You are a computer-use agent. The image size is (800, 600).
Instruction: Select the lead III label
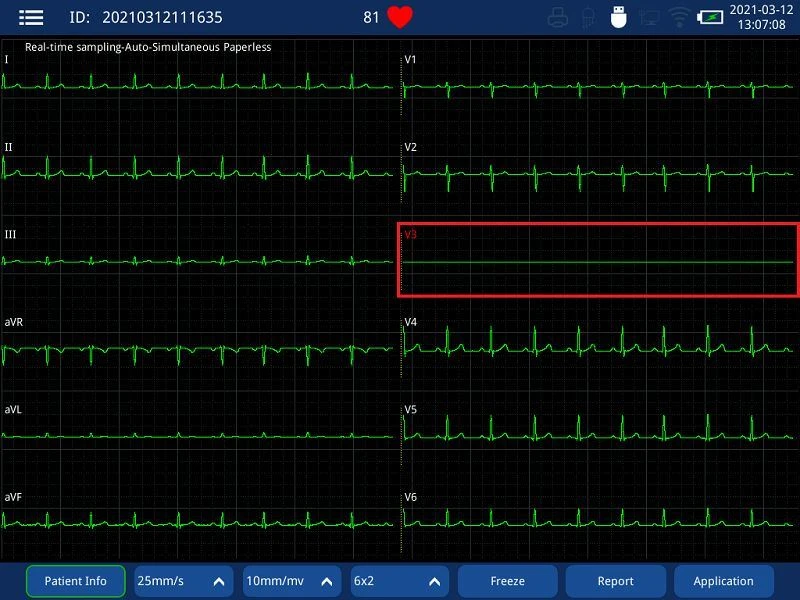(x=10, y=234)
